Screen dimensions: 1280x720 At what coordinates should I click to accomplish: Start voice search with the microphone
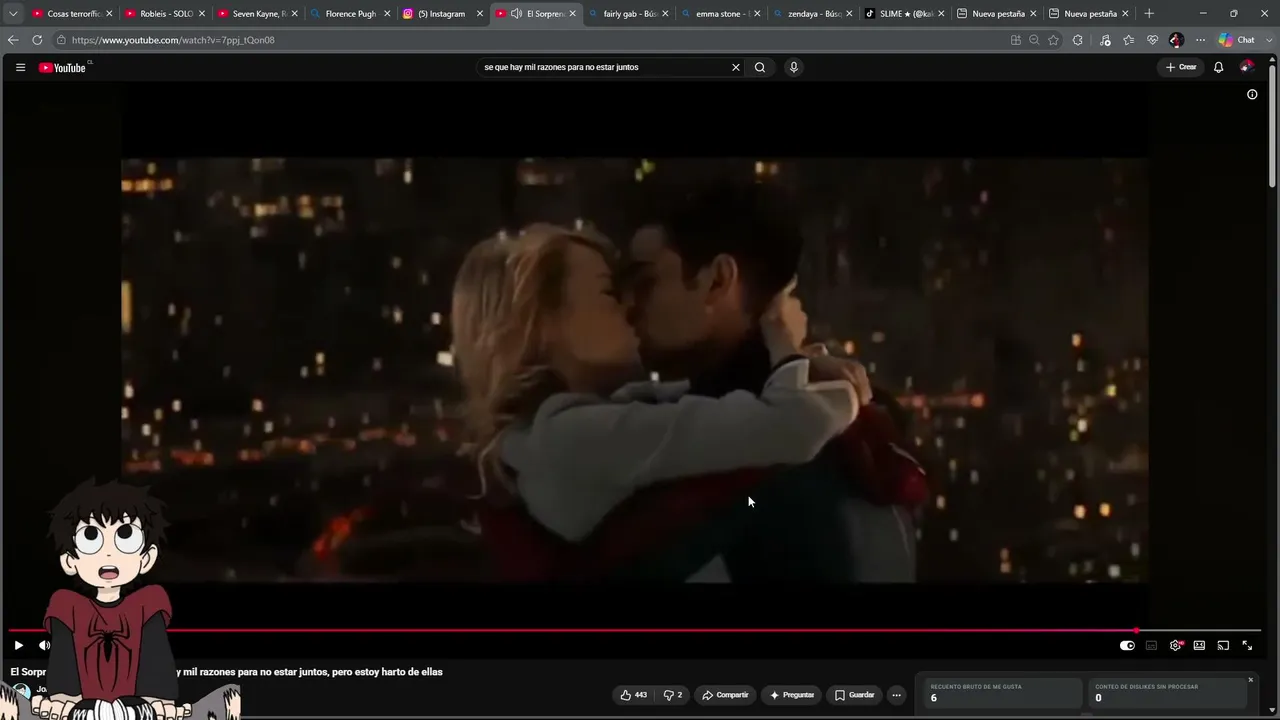coord(794,67)
